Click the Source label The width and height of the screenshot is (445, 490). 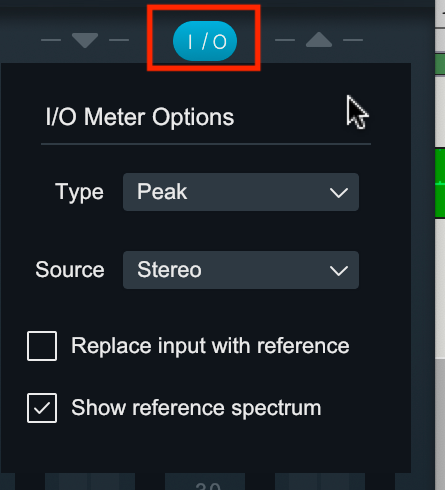coord(70,270)
